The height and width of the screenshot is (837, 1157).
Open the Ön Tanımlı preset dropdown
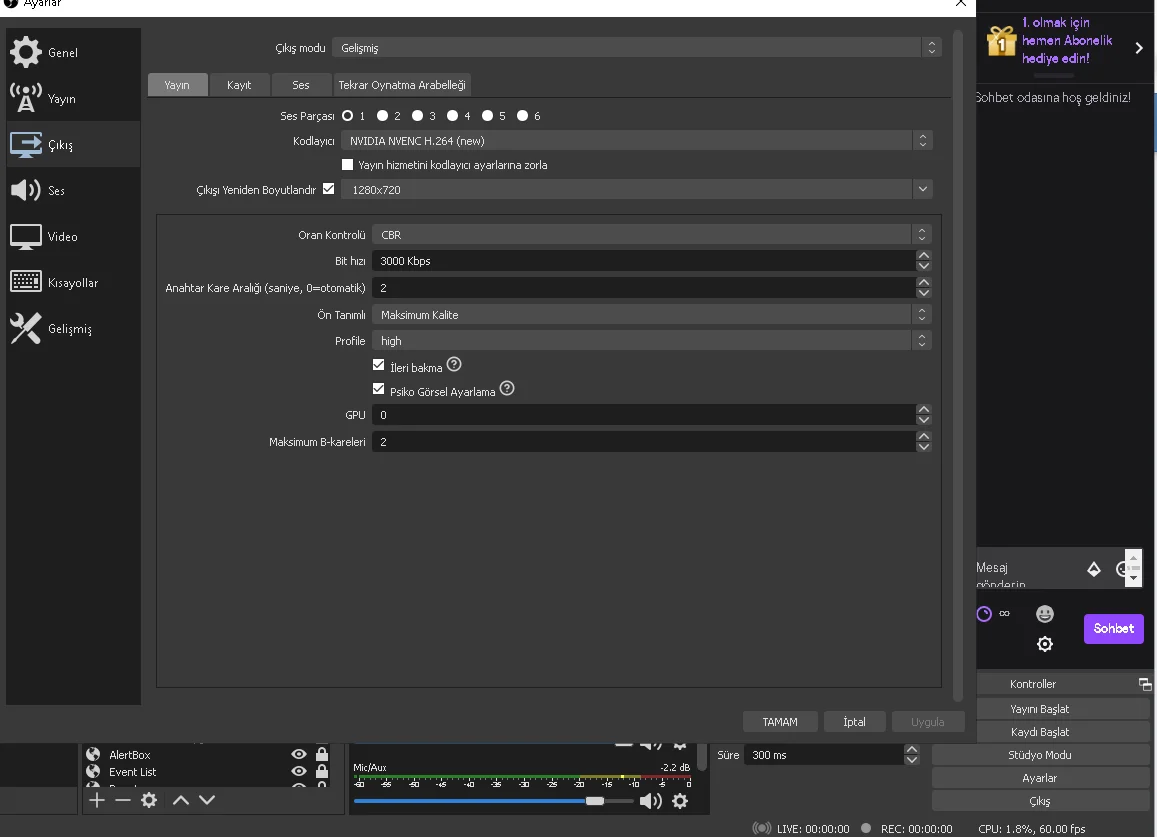(652, 314)
